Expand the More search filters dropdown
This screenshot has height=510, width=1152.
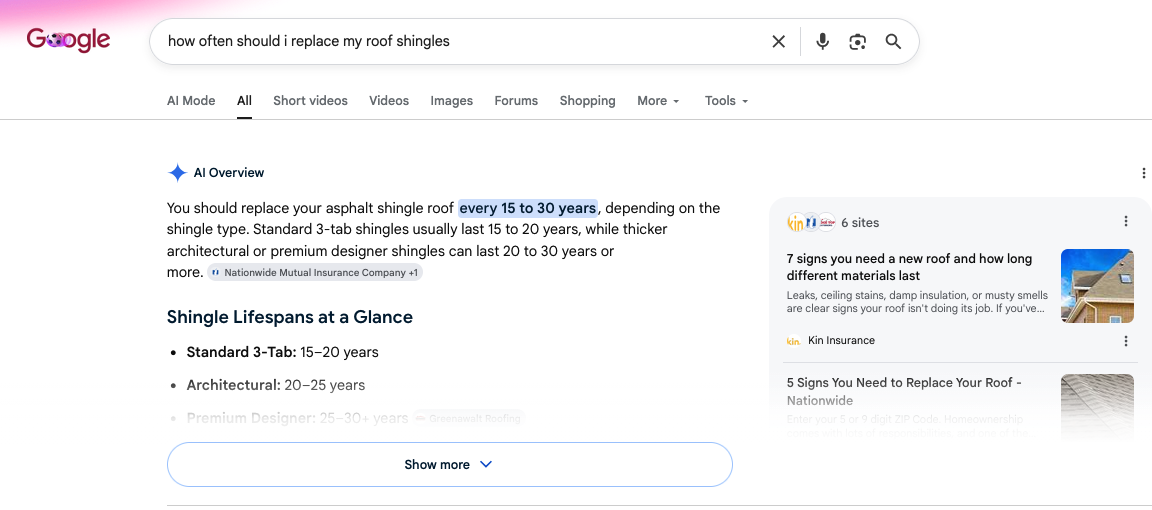tap(658, 101)
